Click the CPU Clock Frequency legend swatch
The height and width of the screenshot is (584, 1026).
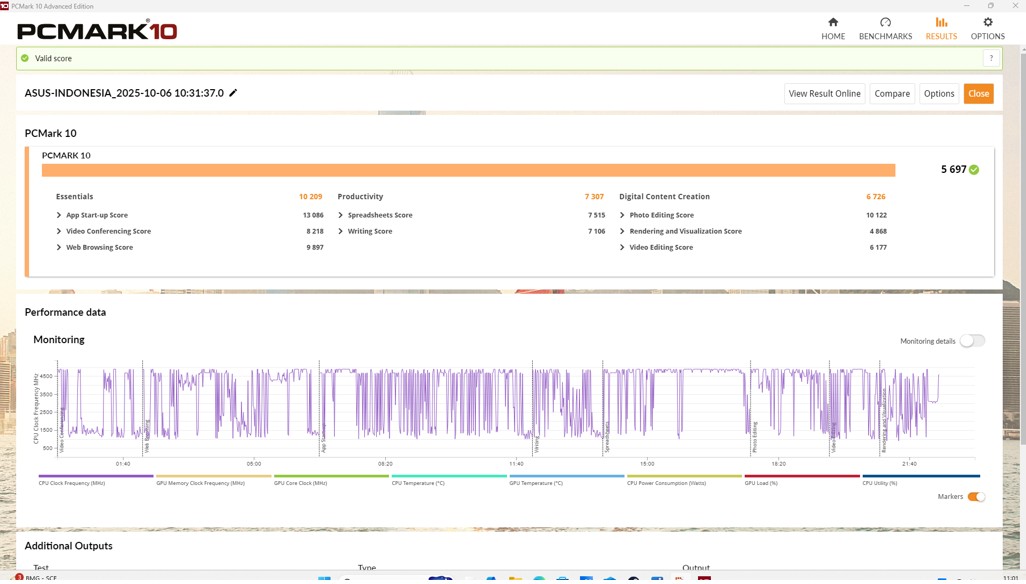96,476
